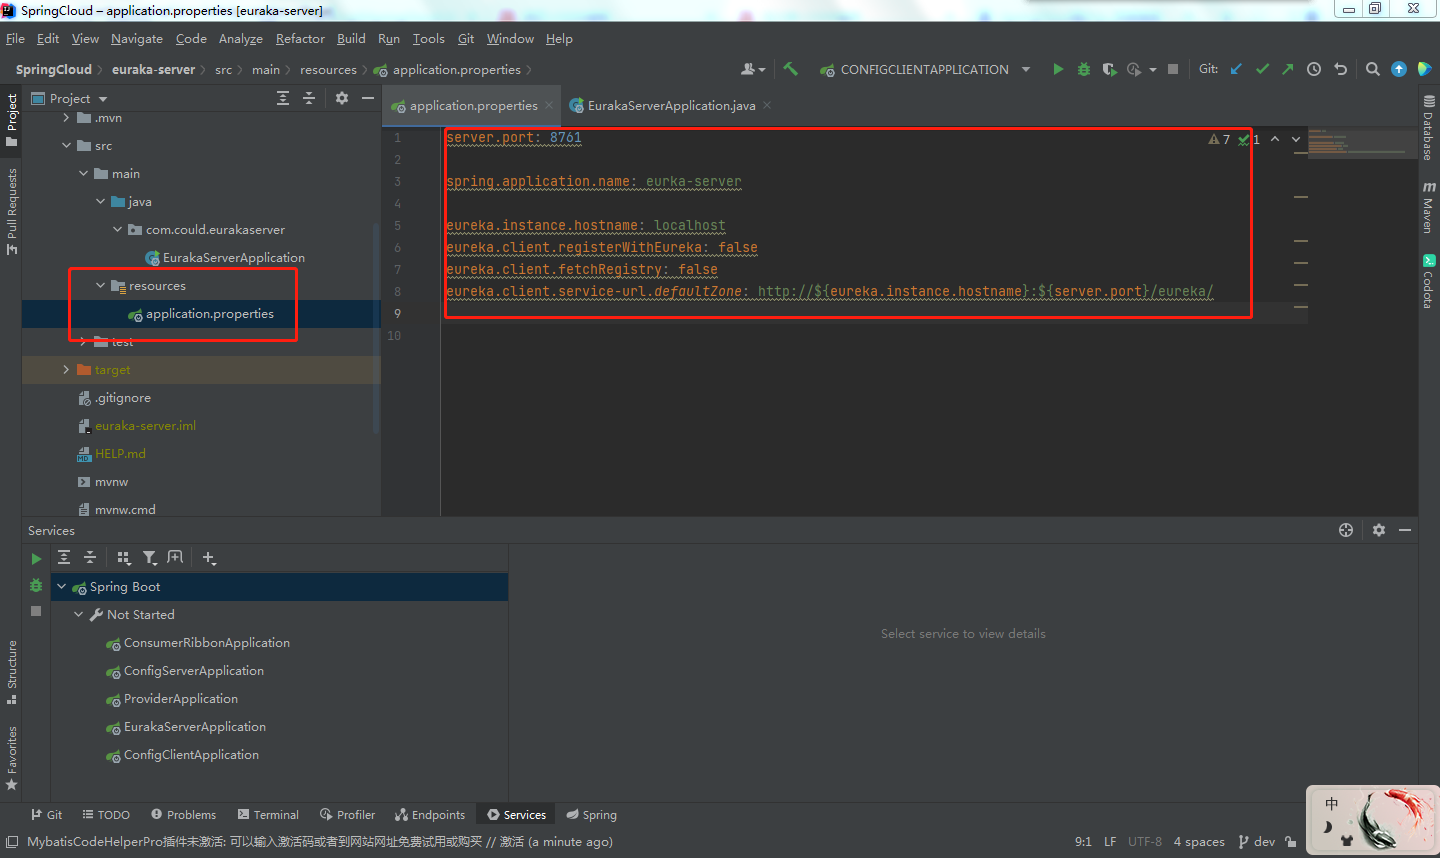Open dropdown arrow next to profiler run icon

[1153, 70]
